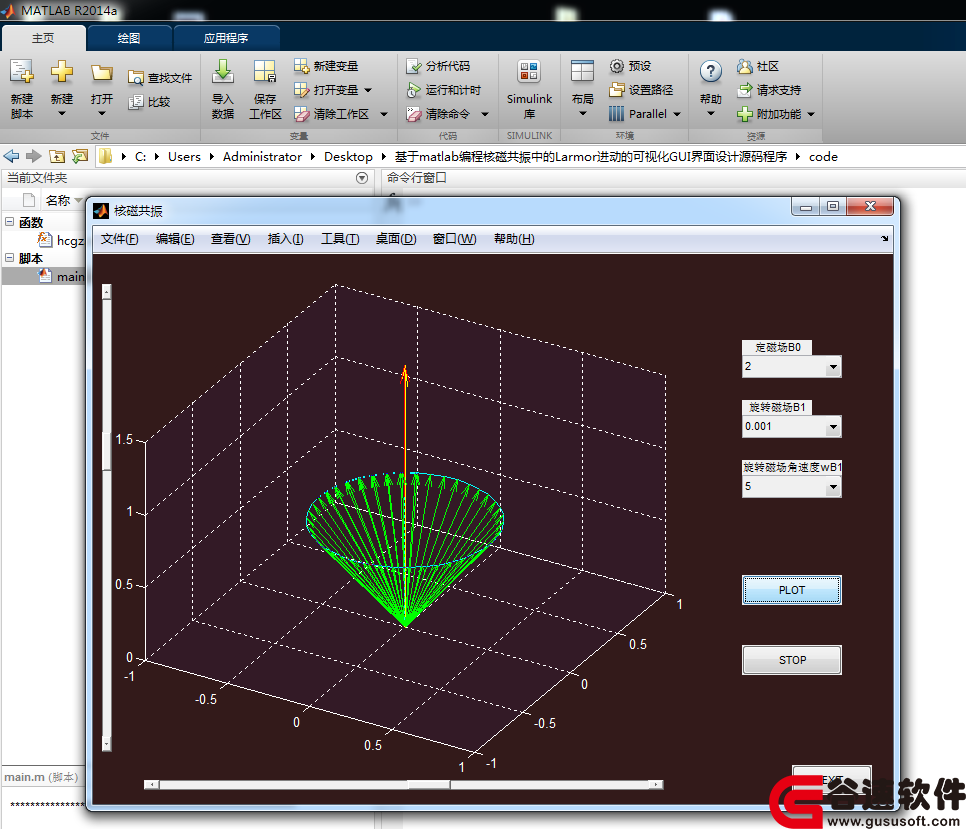Expand the 清除工作区 dropdown arrow
This screenshot has height=829, width=966.
(384, 114)
